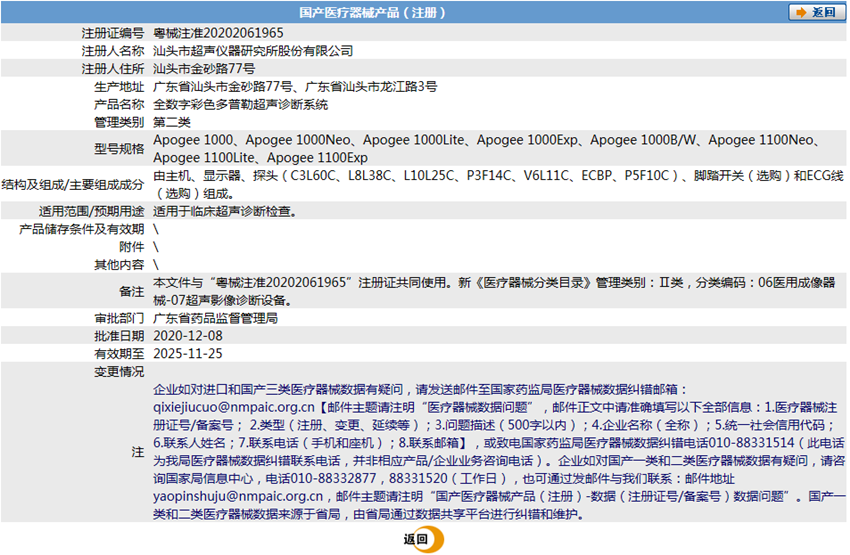850x555 pixels.
Task: Select approval department 广东省药品监督管理局
Action: coord(216,318)
